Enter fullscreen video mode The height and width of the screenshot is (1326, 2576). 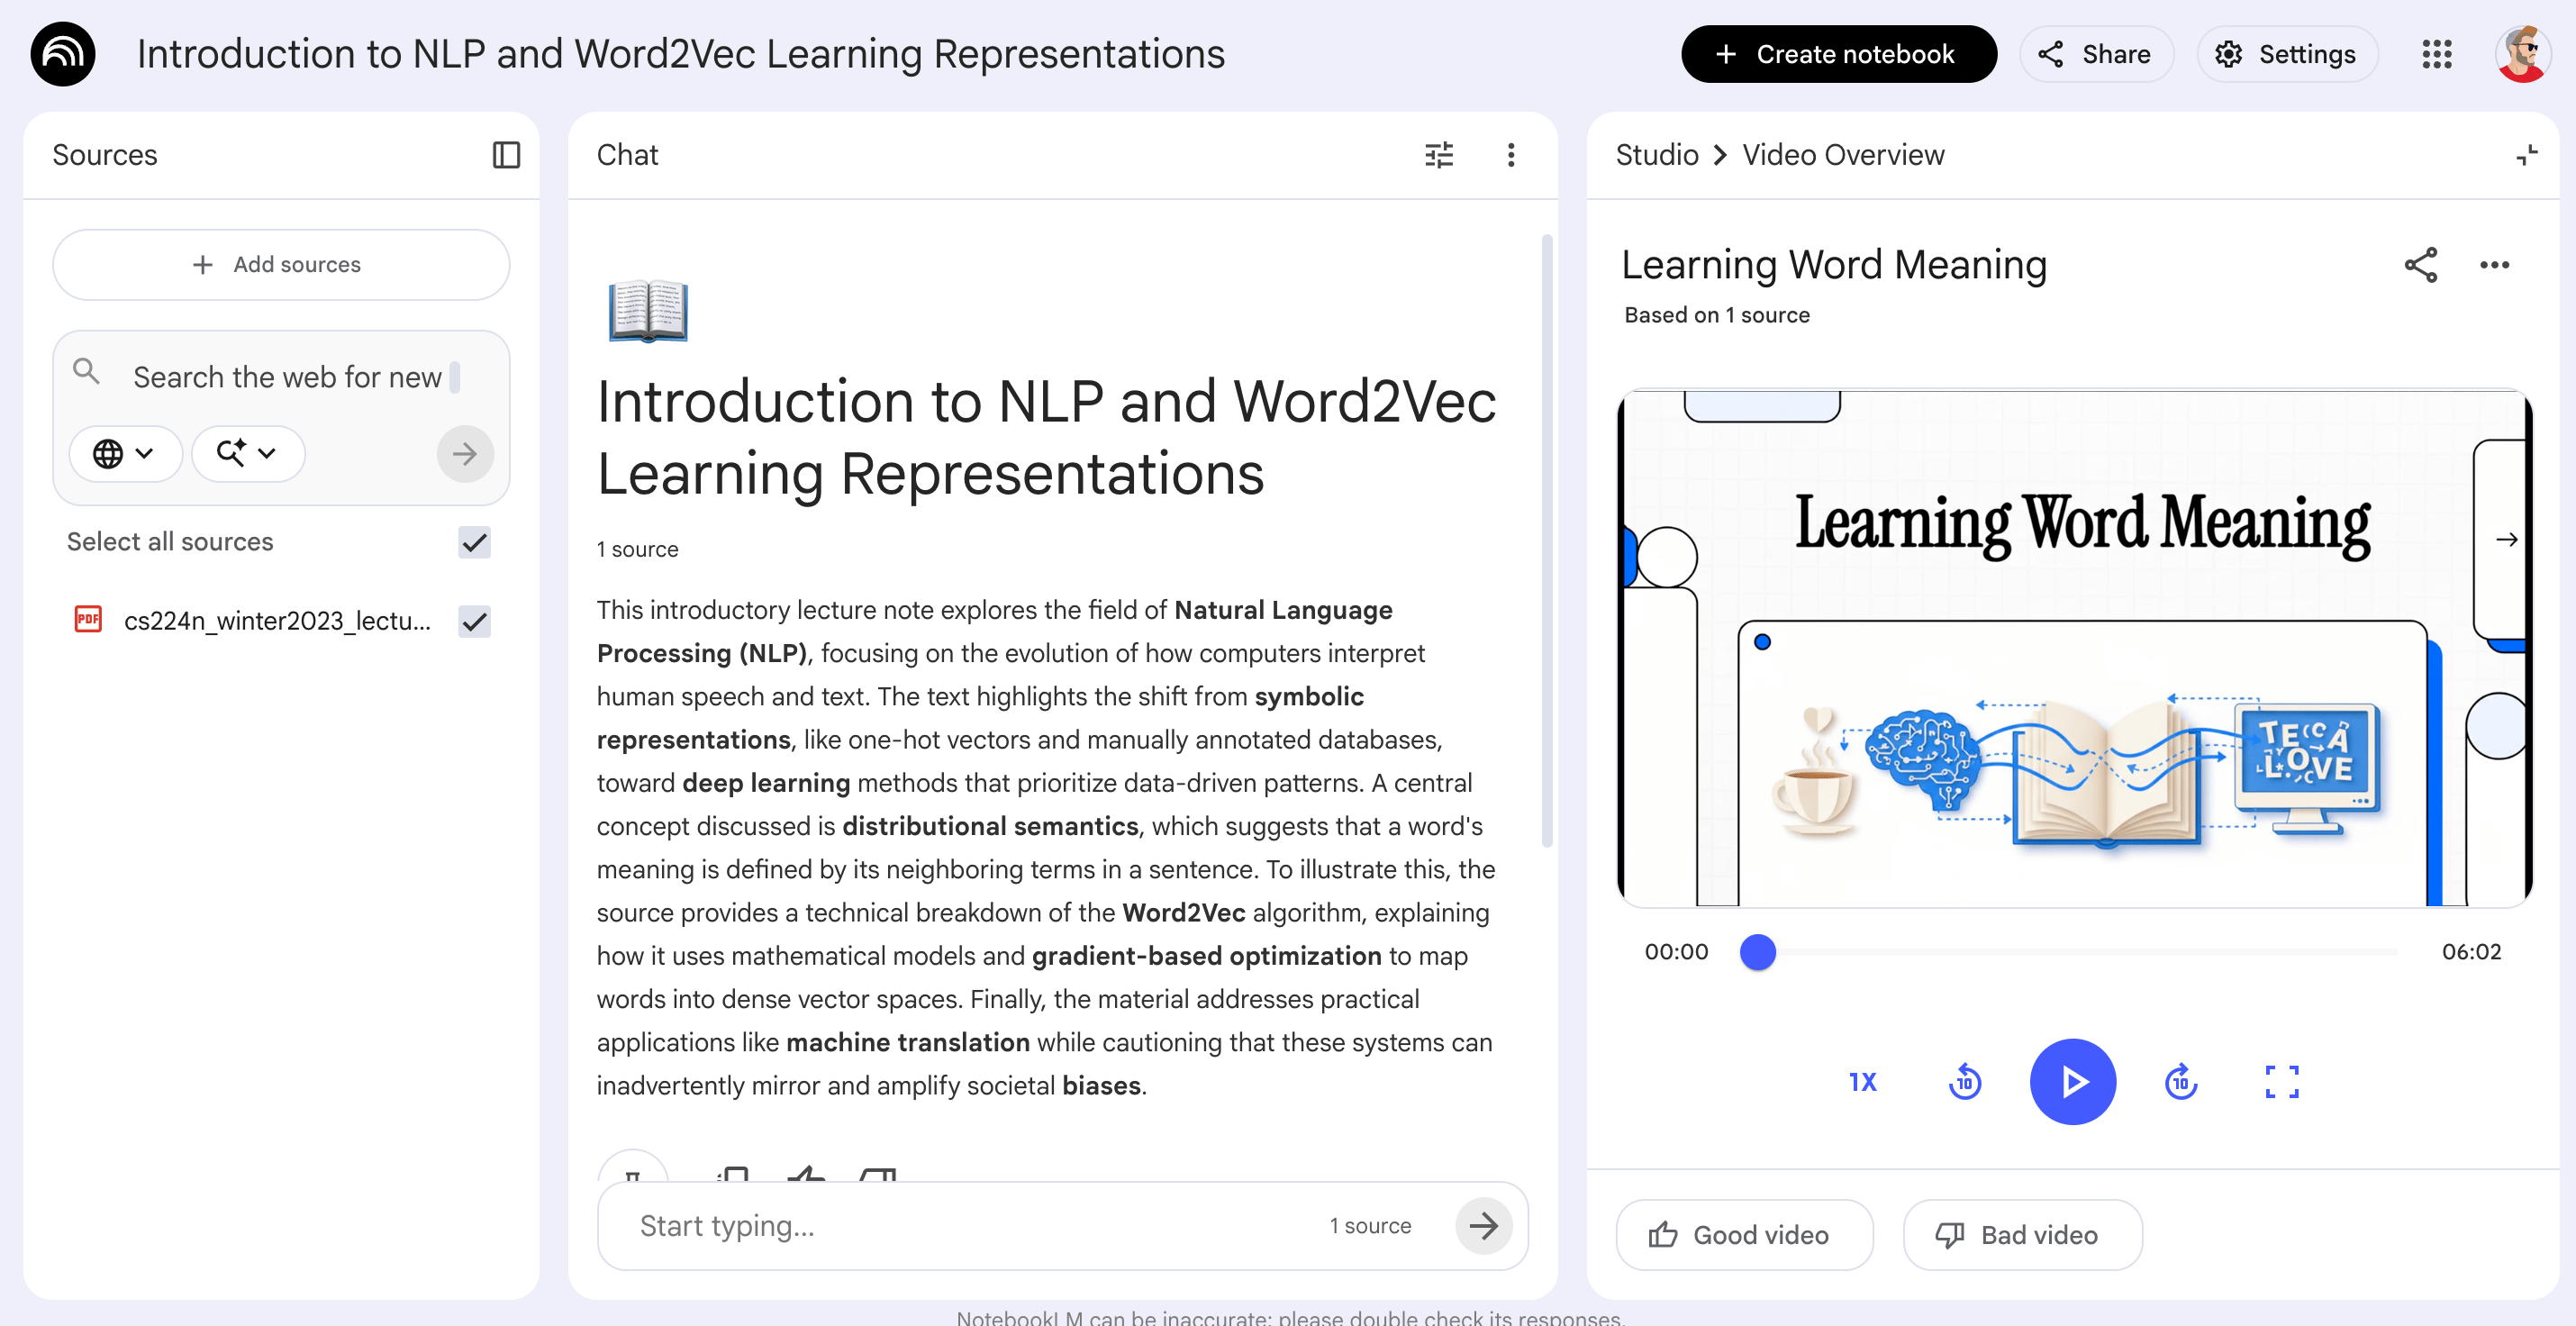[2281, 1081]
